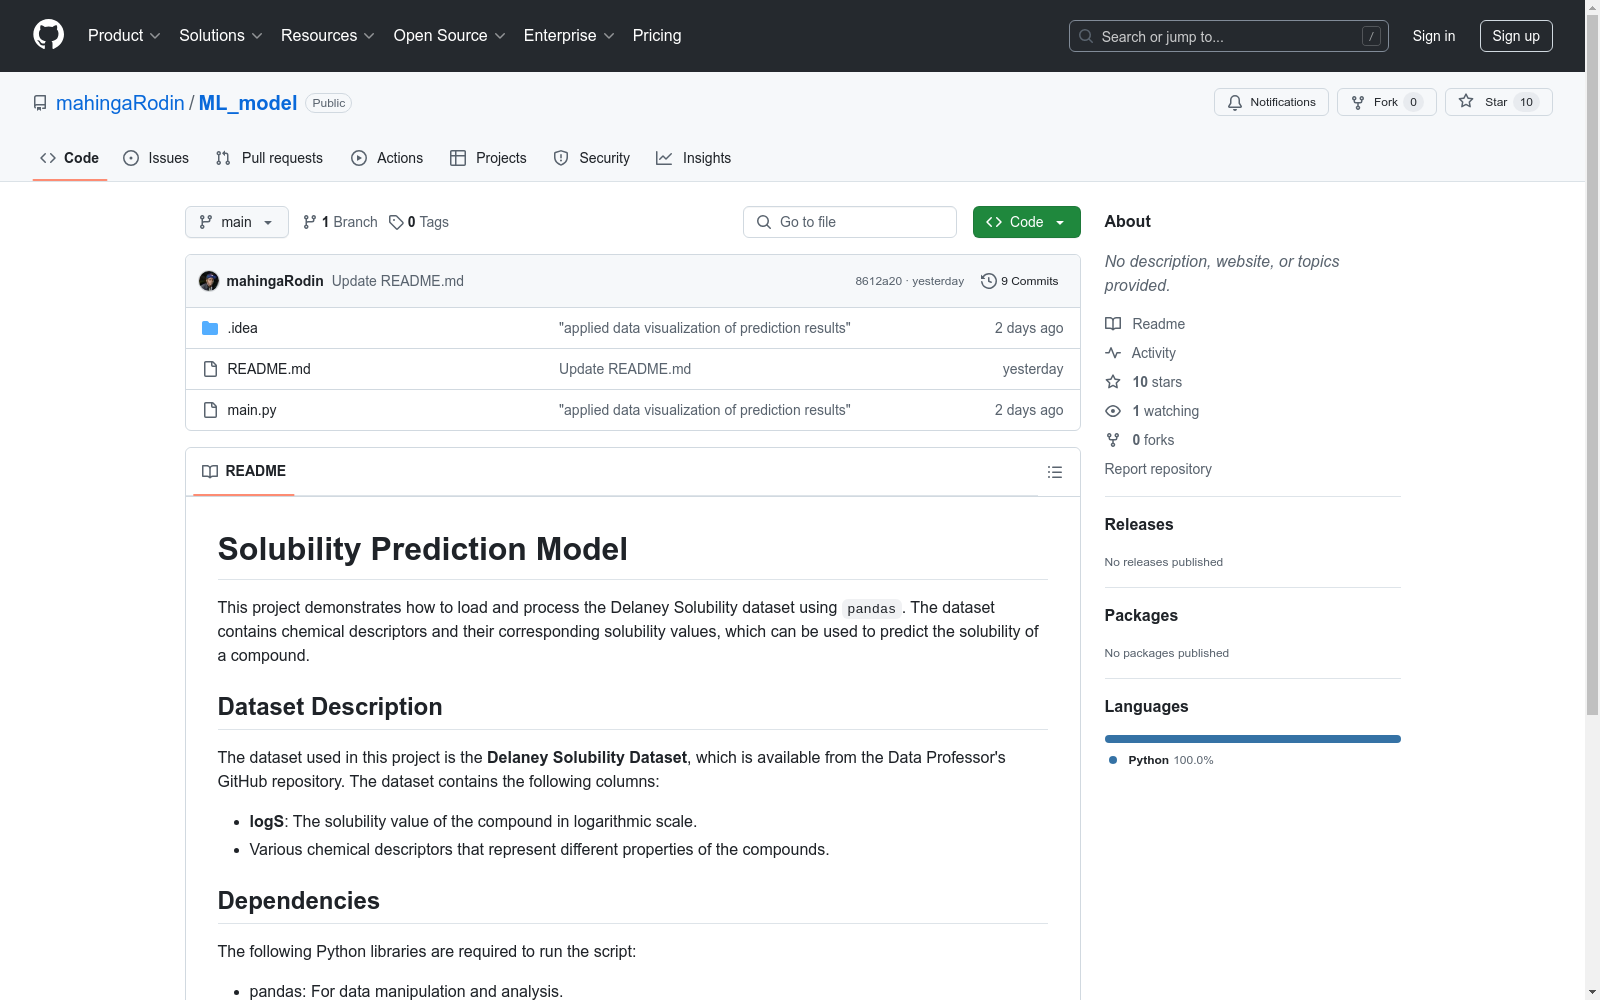The width and height of the screenshot is (1600, 1000).
Task: Go to the Pull requests tab
Action: 269,158
